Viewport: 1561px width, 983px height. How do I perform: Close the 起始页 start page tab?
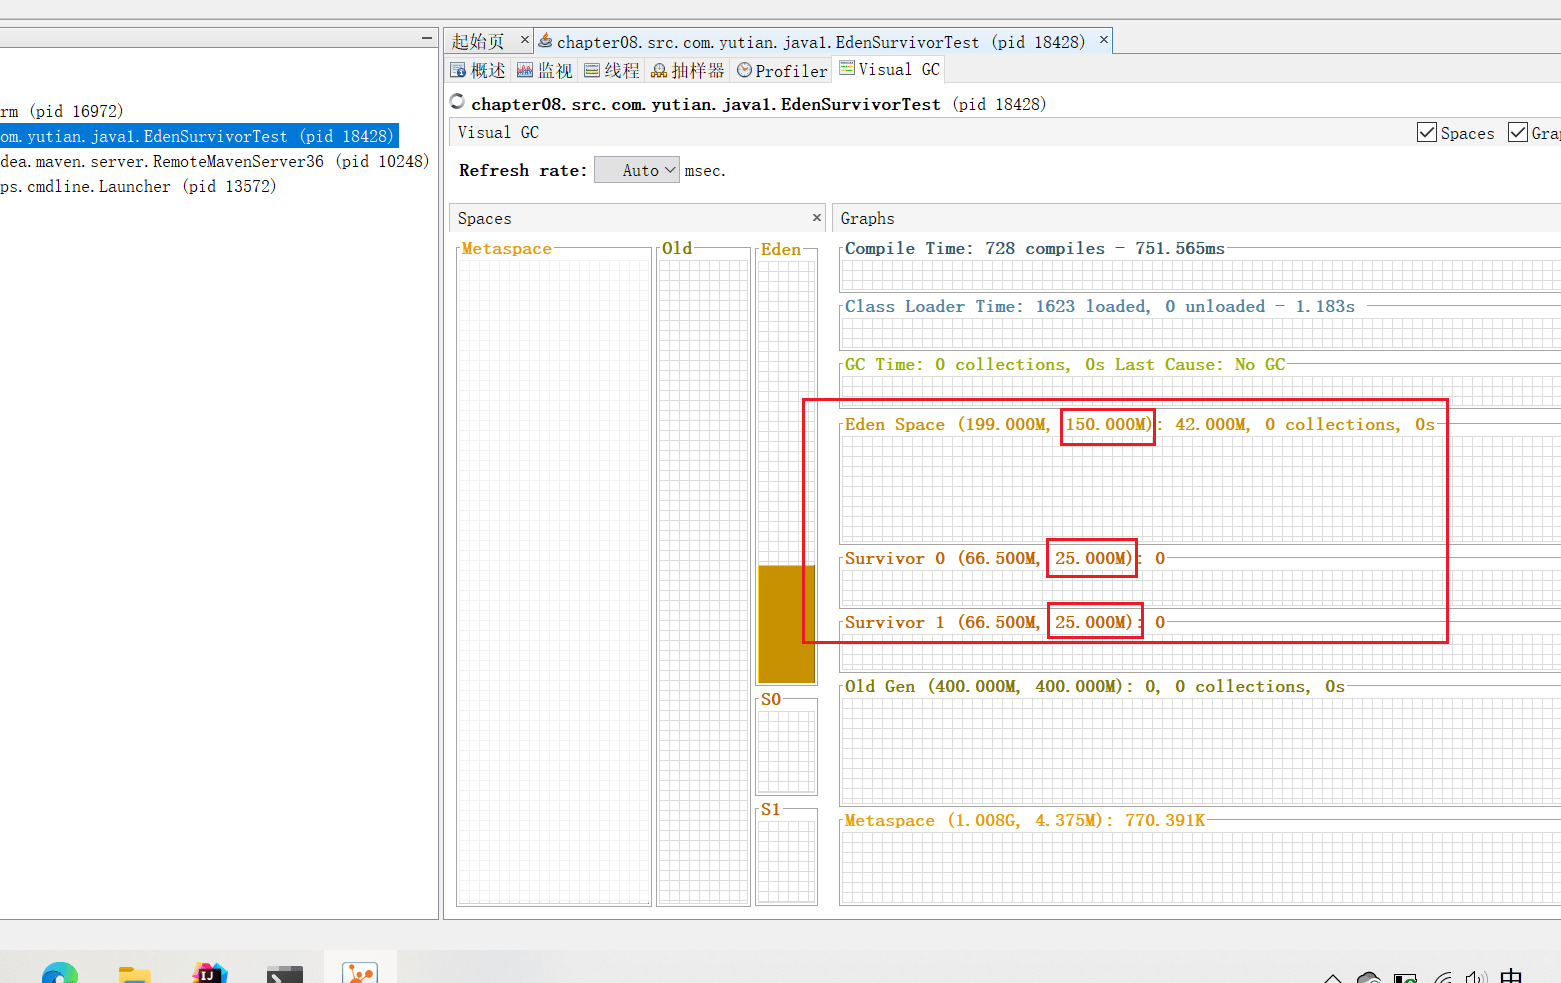524,40
